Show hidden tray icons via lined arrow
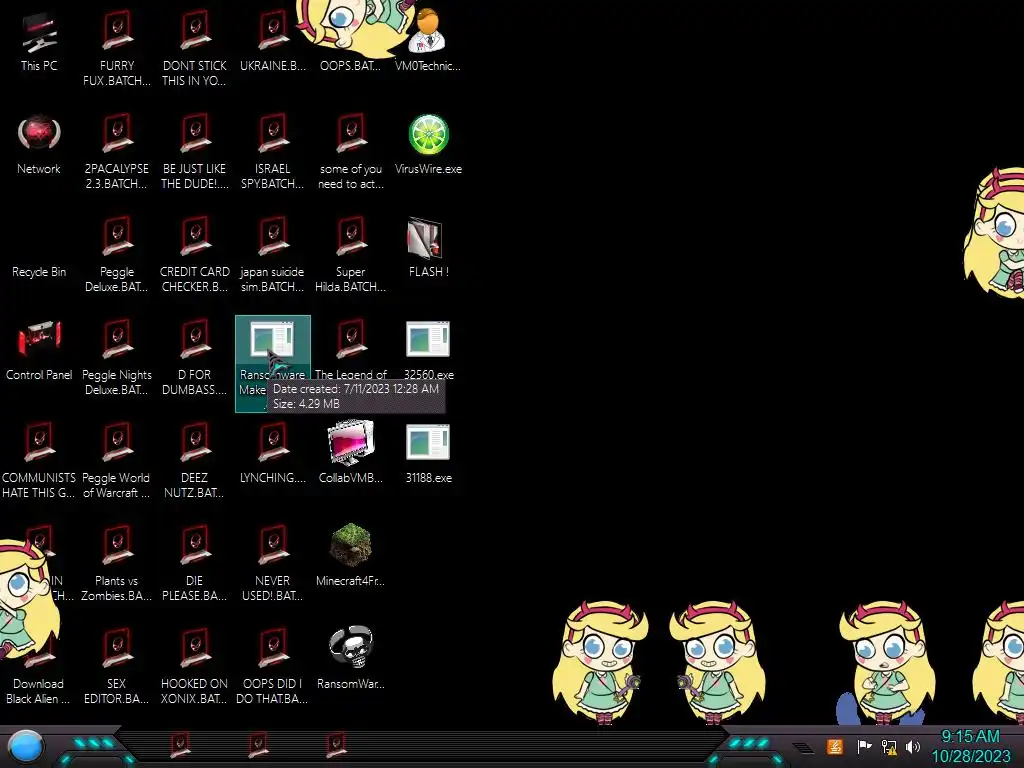 [803, 748]
